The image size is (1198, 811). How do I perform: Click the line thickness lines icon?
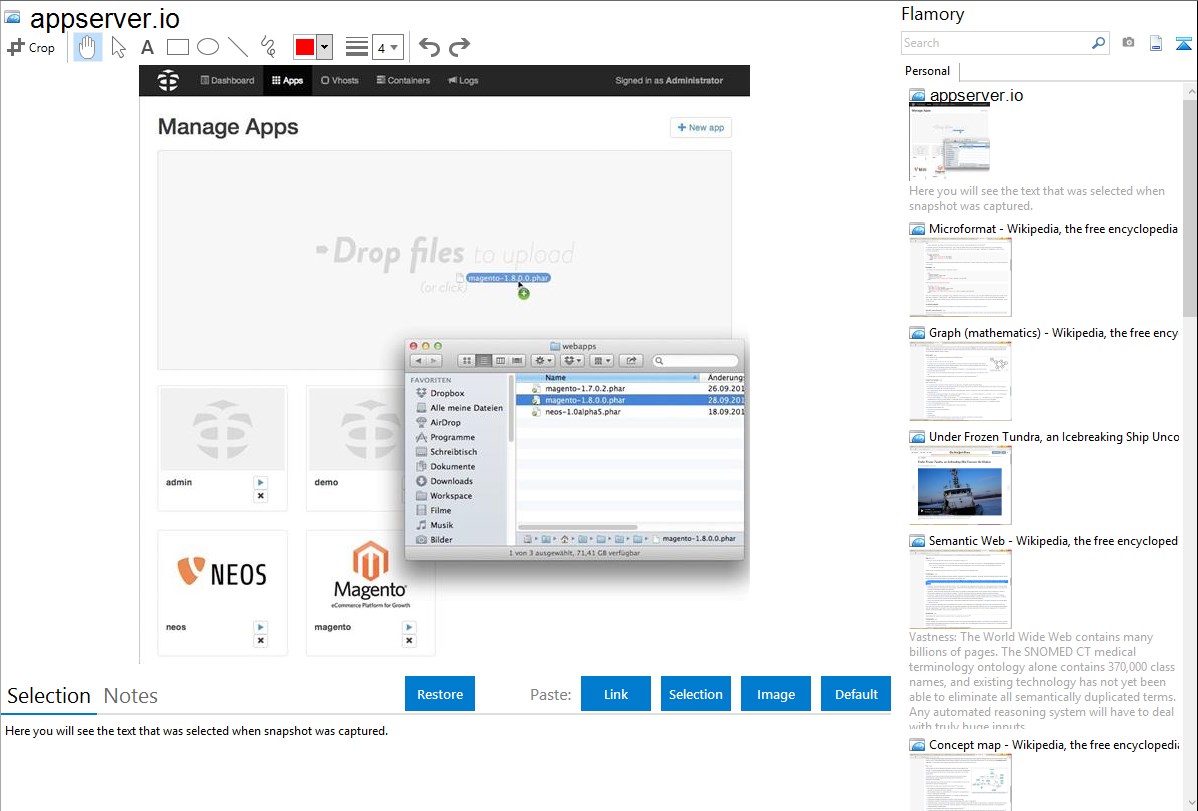pos(357,47)
